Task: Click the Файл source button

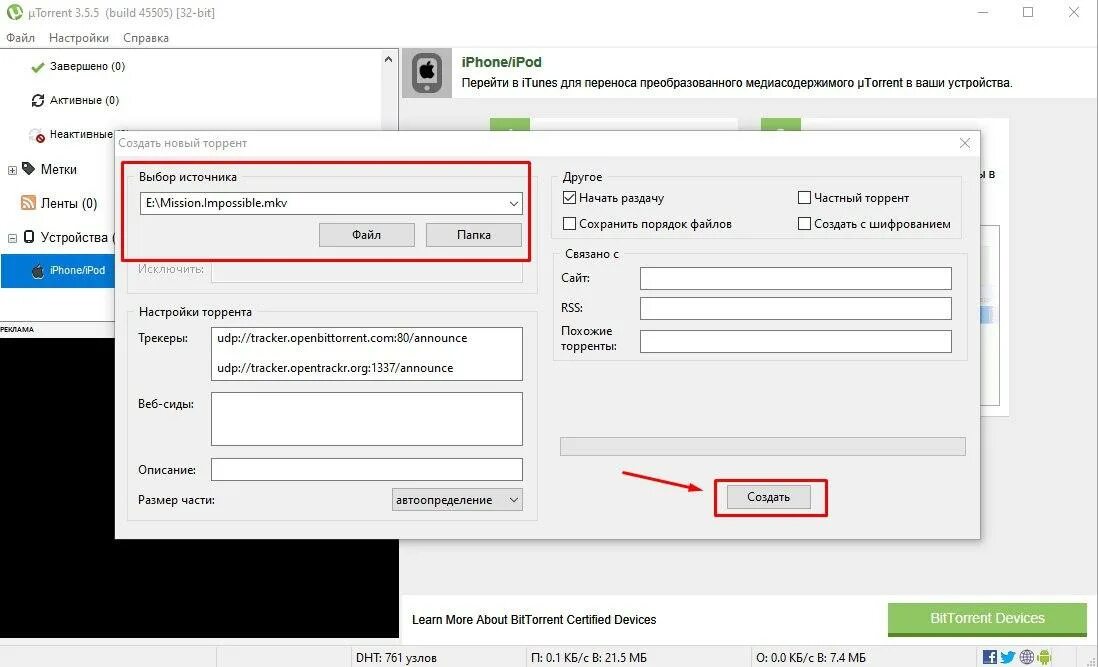Action: click(366, 235)
